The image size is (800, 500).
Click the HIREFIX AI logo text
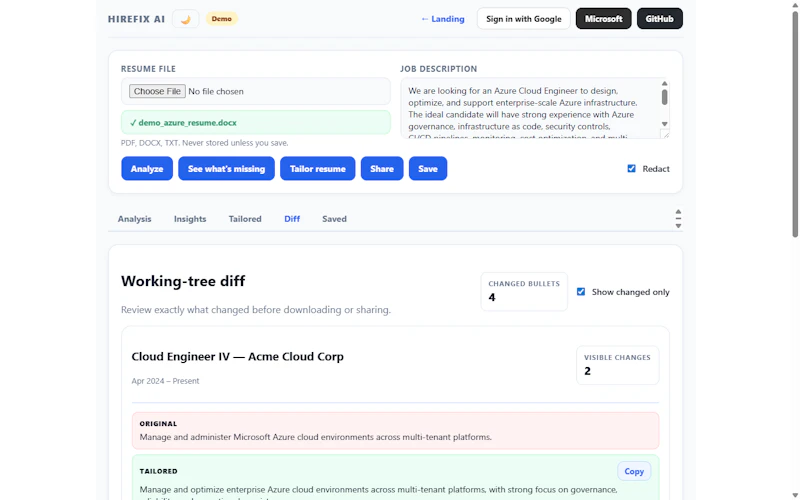pyautogui.click(x=136, y=19)
